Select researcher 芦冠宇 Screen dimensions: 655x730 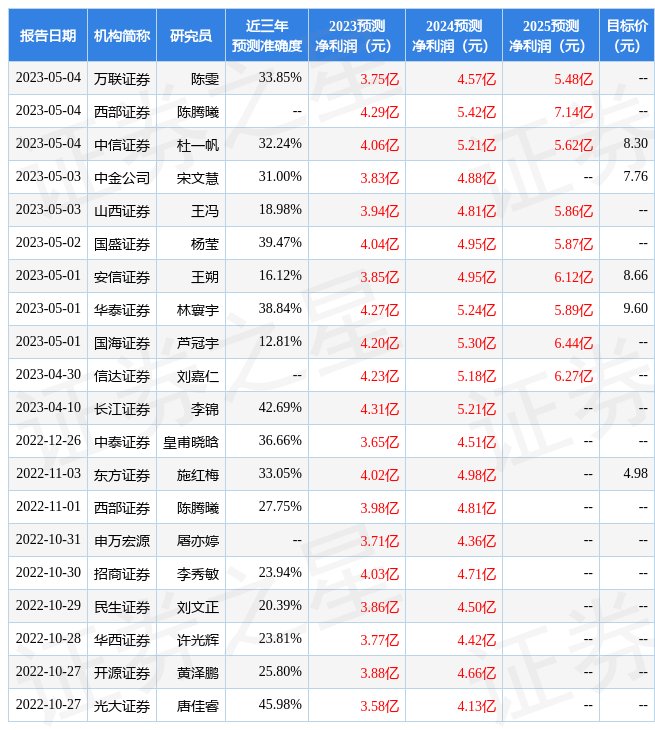click(198, 343)
